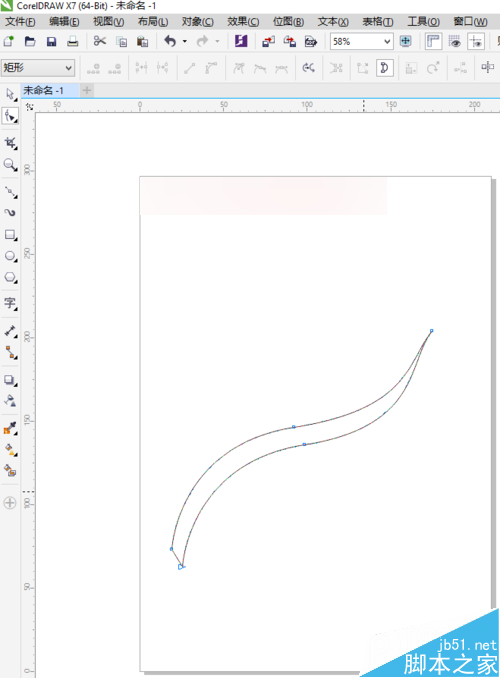Image resolution: width=500 pixels, height=678 pixels.
Task: Select the Transparency tool
Action: click(x=10, y=401)
